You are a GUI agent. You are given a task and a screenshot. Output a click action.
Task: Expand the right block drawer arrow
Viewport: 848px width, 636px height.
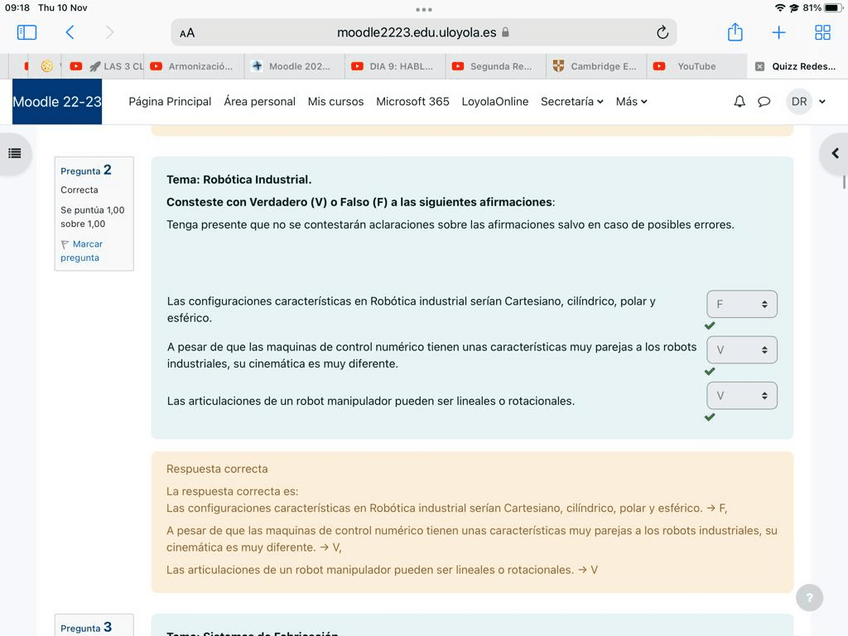pos(834,153)
